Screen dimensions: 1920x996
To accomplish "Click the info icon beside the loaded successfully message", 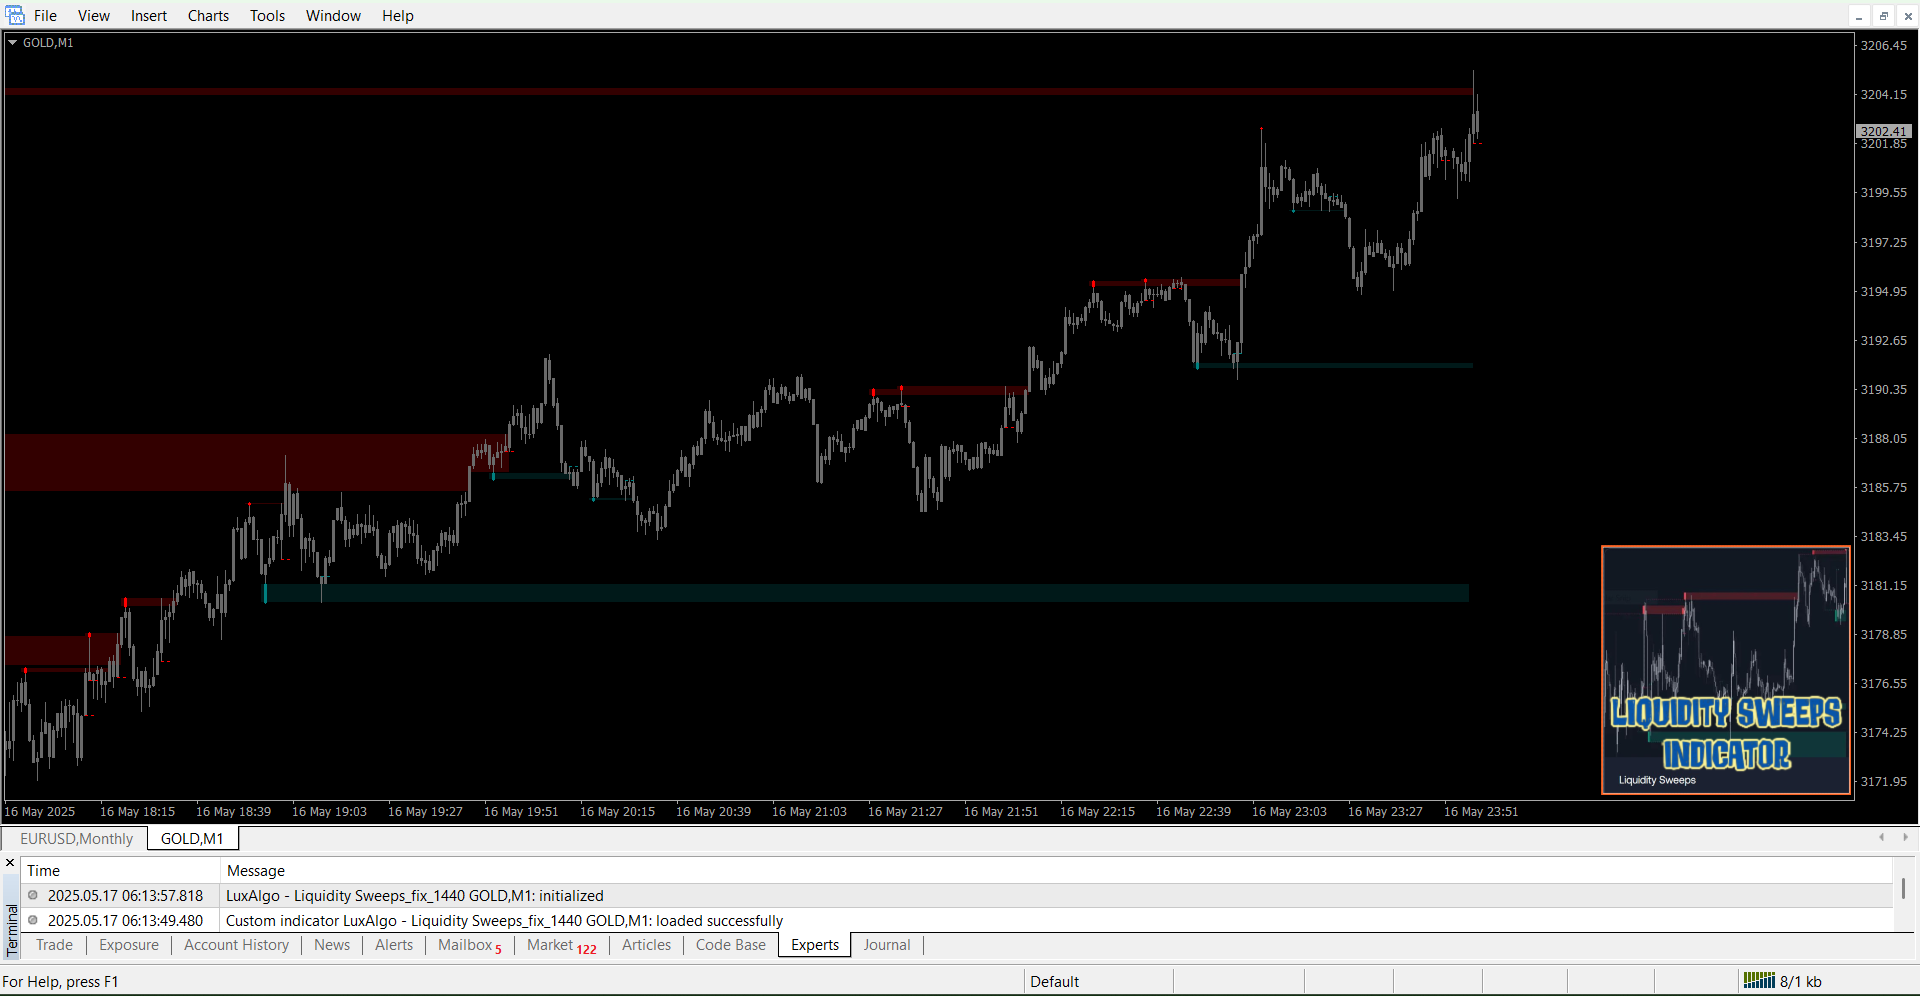I will 31,920.
